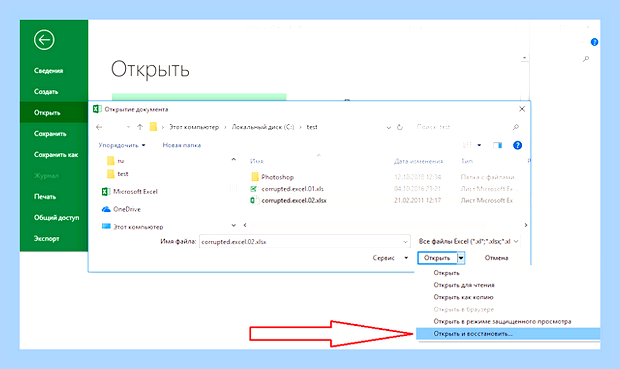Click the folder icon in the address bar
Image resolution: width=620 pixels, height=369 pixels.
153,127
